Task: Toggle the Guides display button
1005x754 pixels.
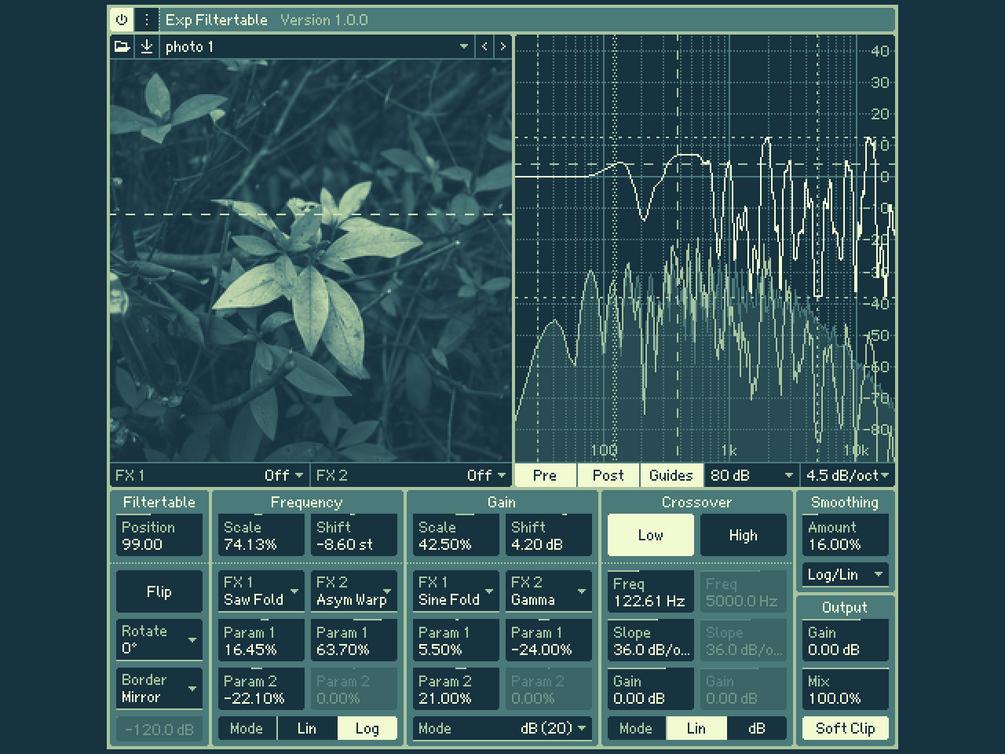Action: 671,475
